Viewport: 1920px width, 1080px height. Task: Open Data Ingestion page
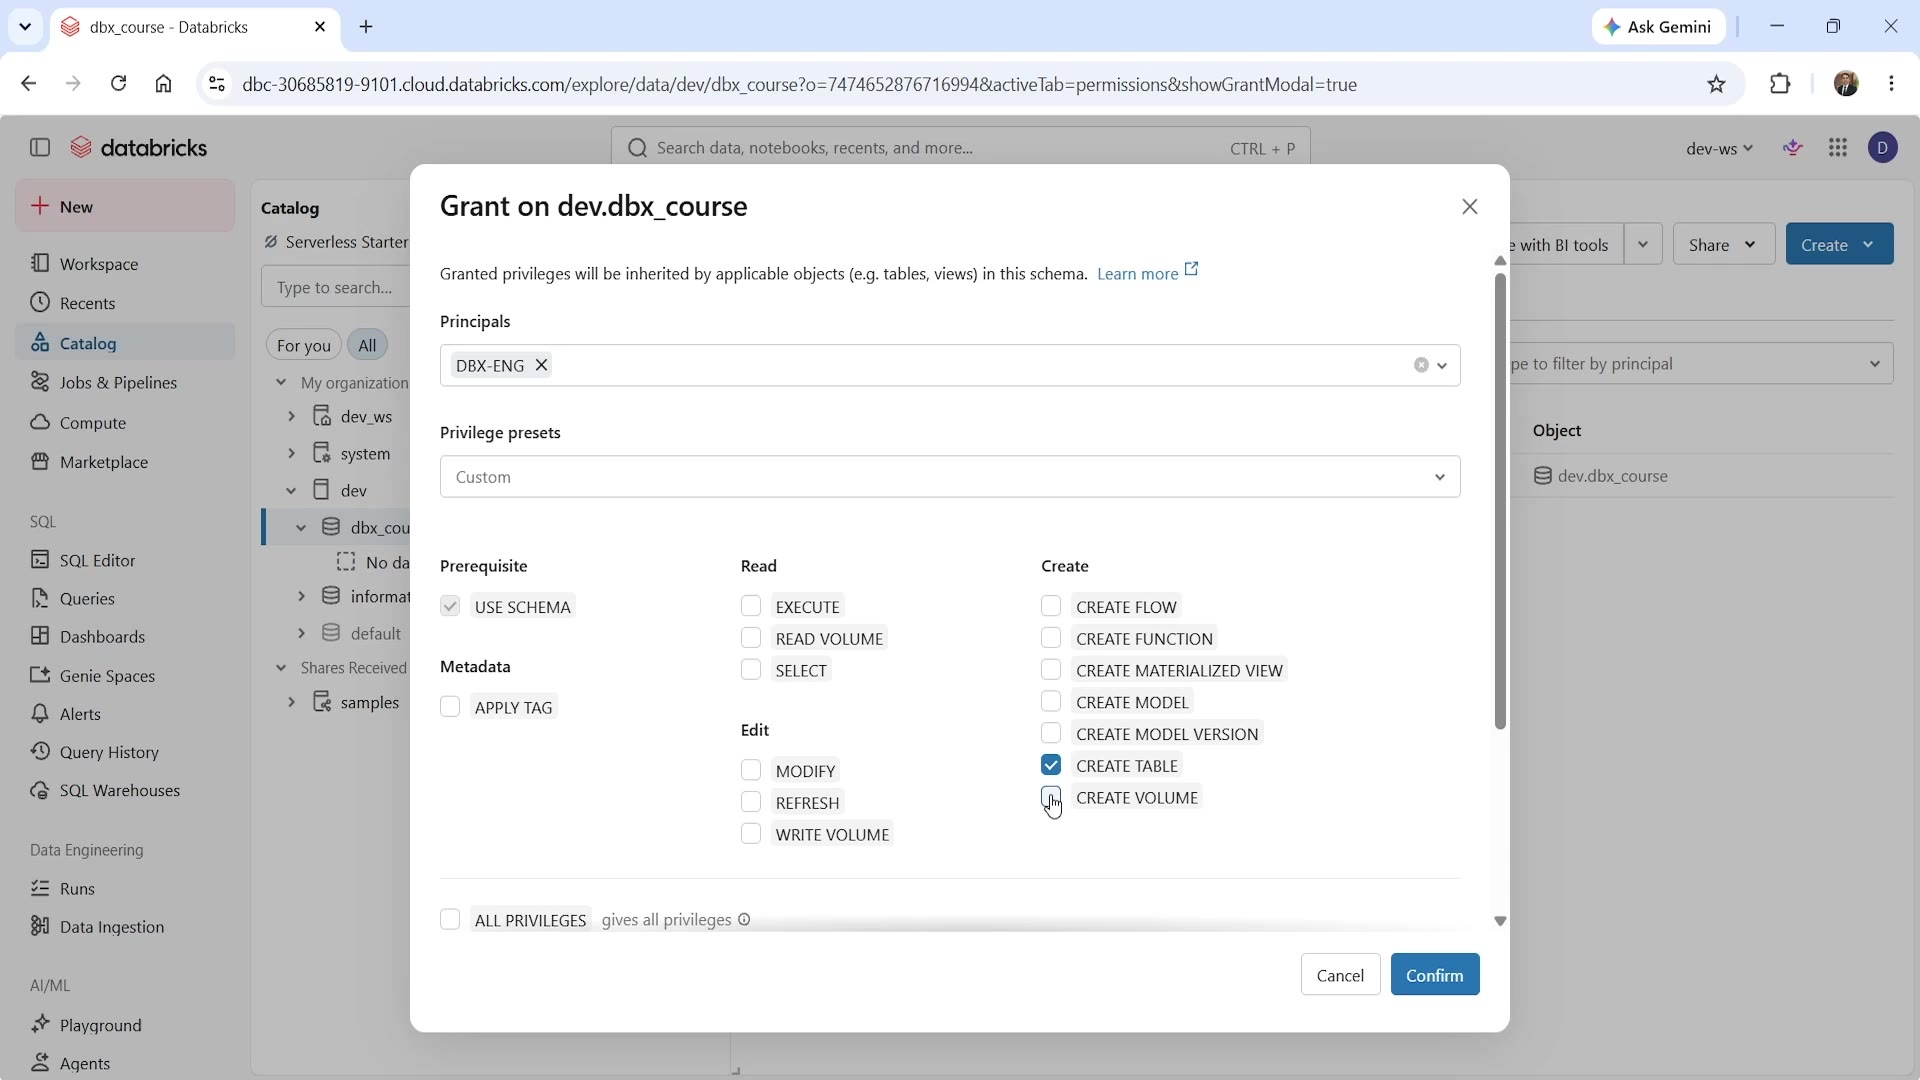(125, 926)
